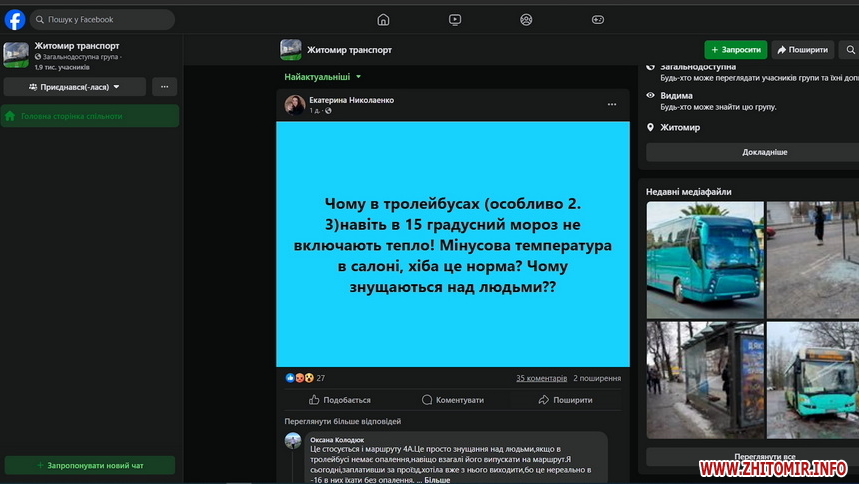Open the Watch video icon
Viewport: 859px width, 484px height.
[x=455, y=20]
